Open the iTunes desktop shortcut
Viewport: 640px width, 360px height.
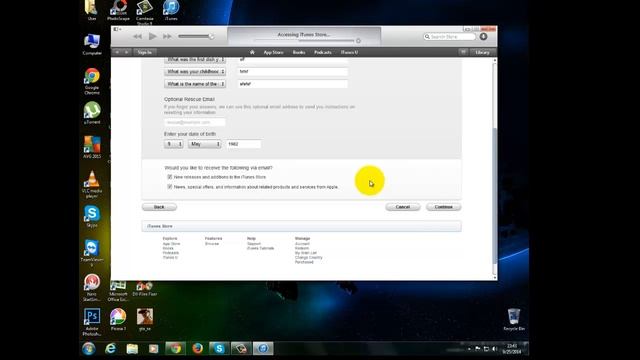pyautogui.click(x=171, y=10)
